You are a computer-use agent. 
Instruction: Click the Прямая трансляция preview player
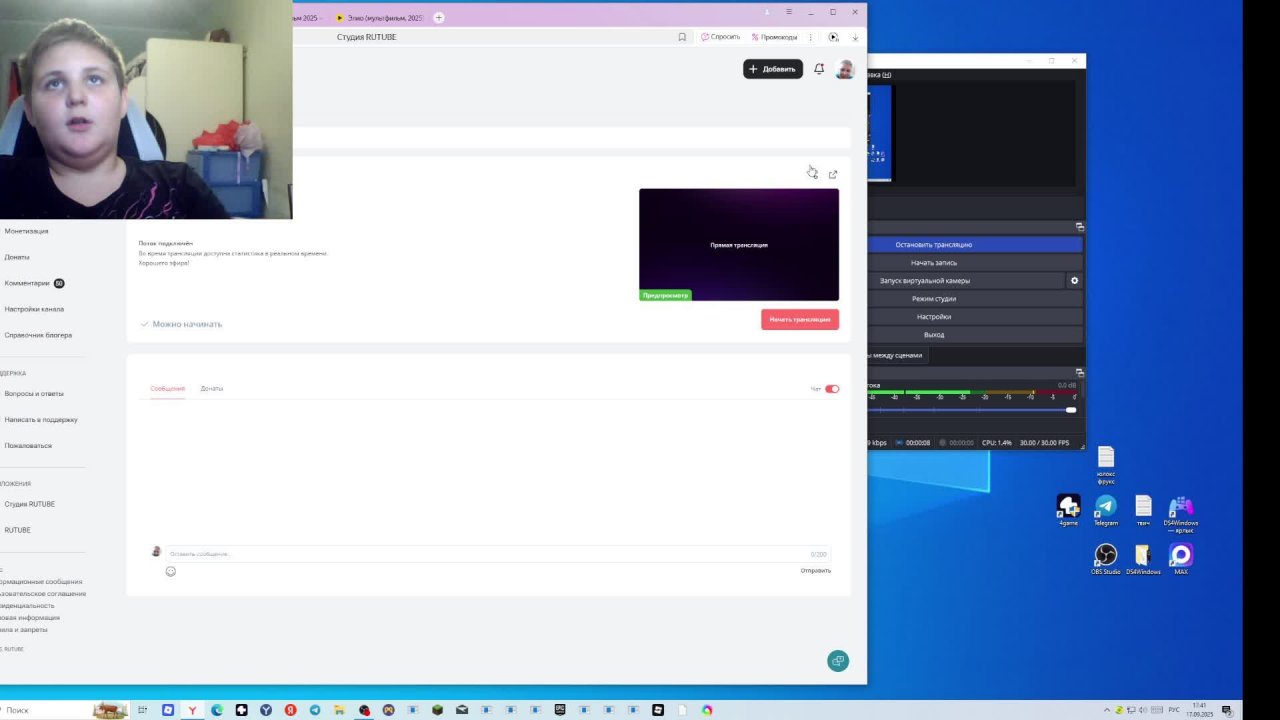[739, 244]
